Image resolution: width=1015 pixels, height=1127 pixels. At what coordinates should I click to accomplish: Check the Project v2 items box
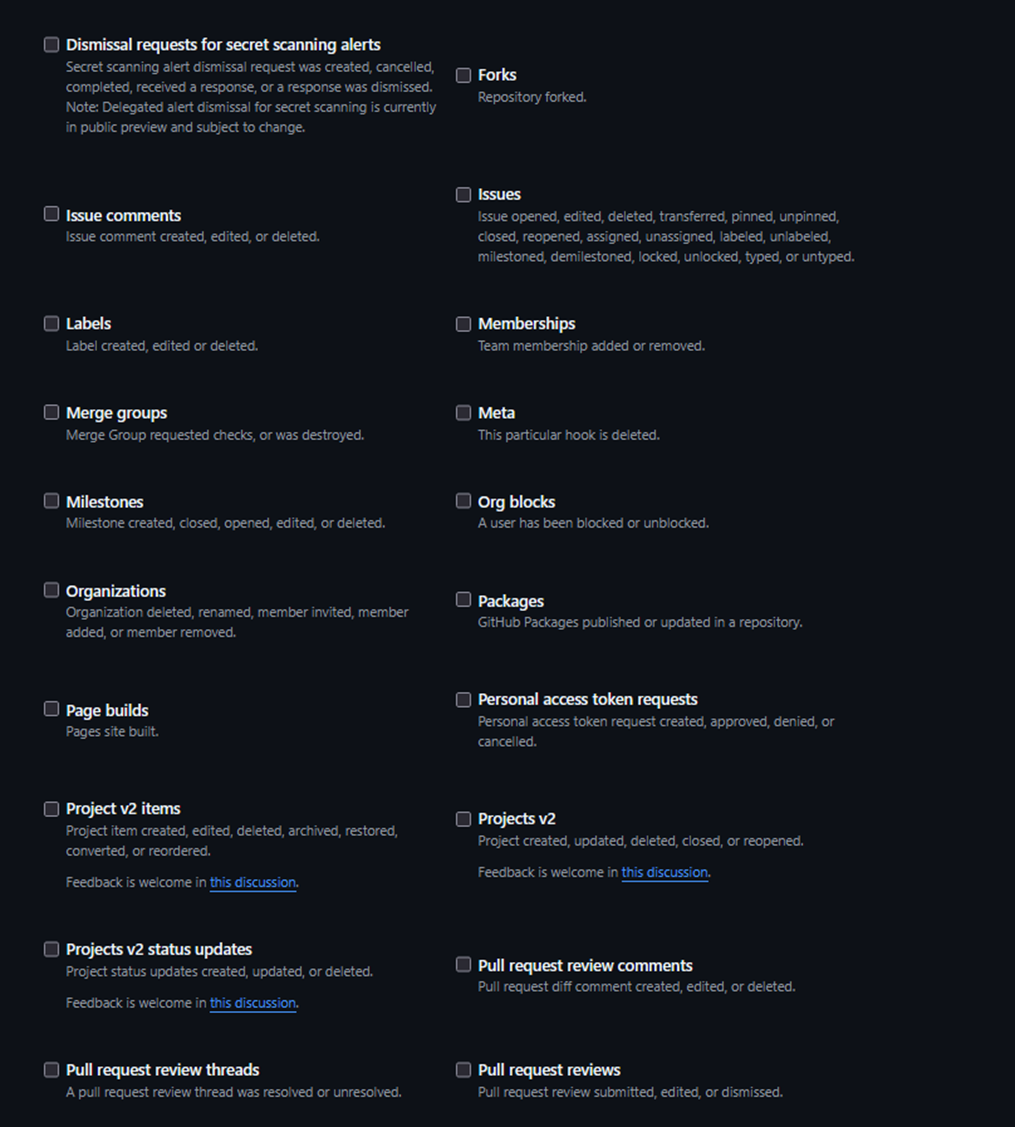click(x=51, y=809)
